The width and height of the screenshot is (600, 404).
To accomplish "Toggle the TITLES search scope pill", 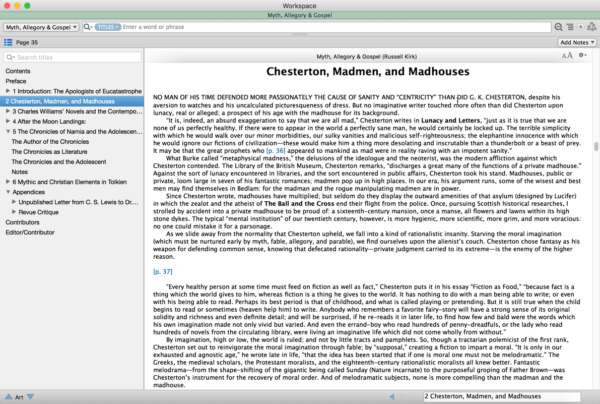I will coord(107,27).
